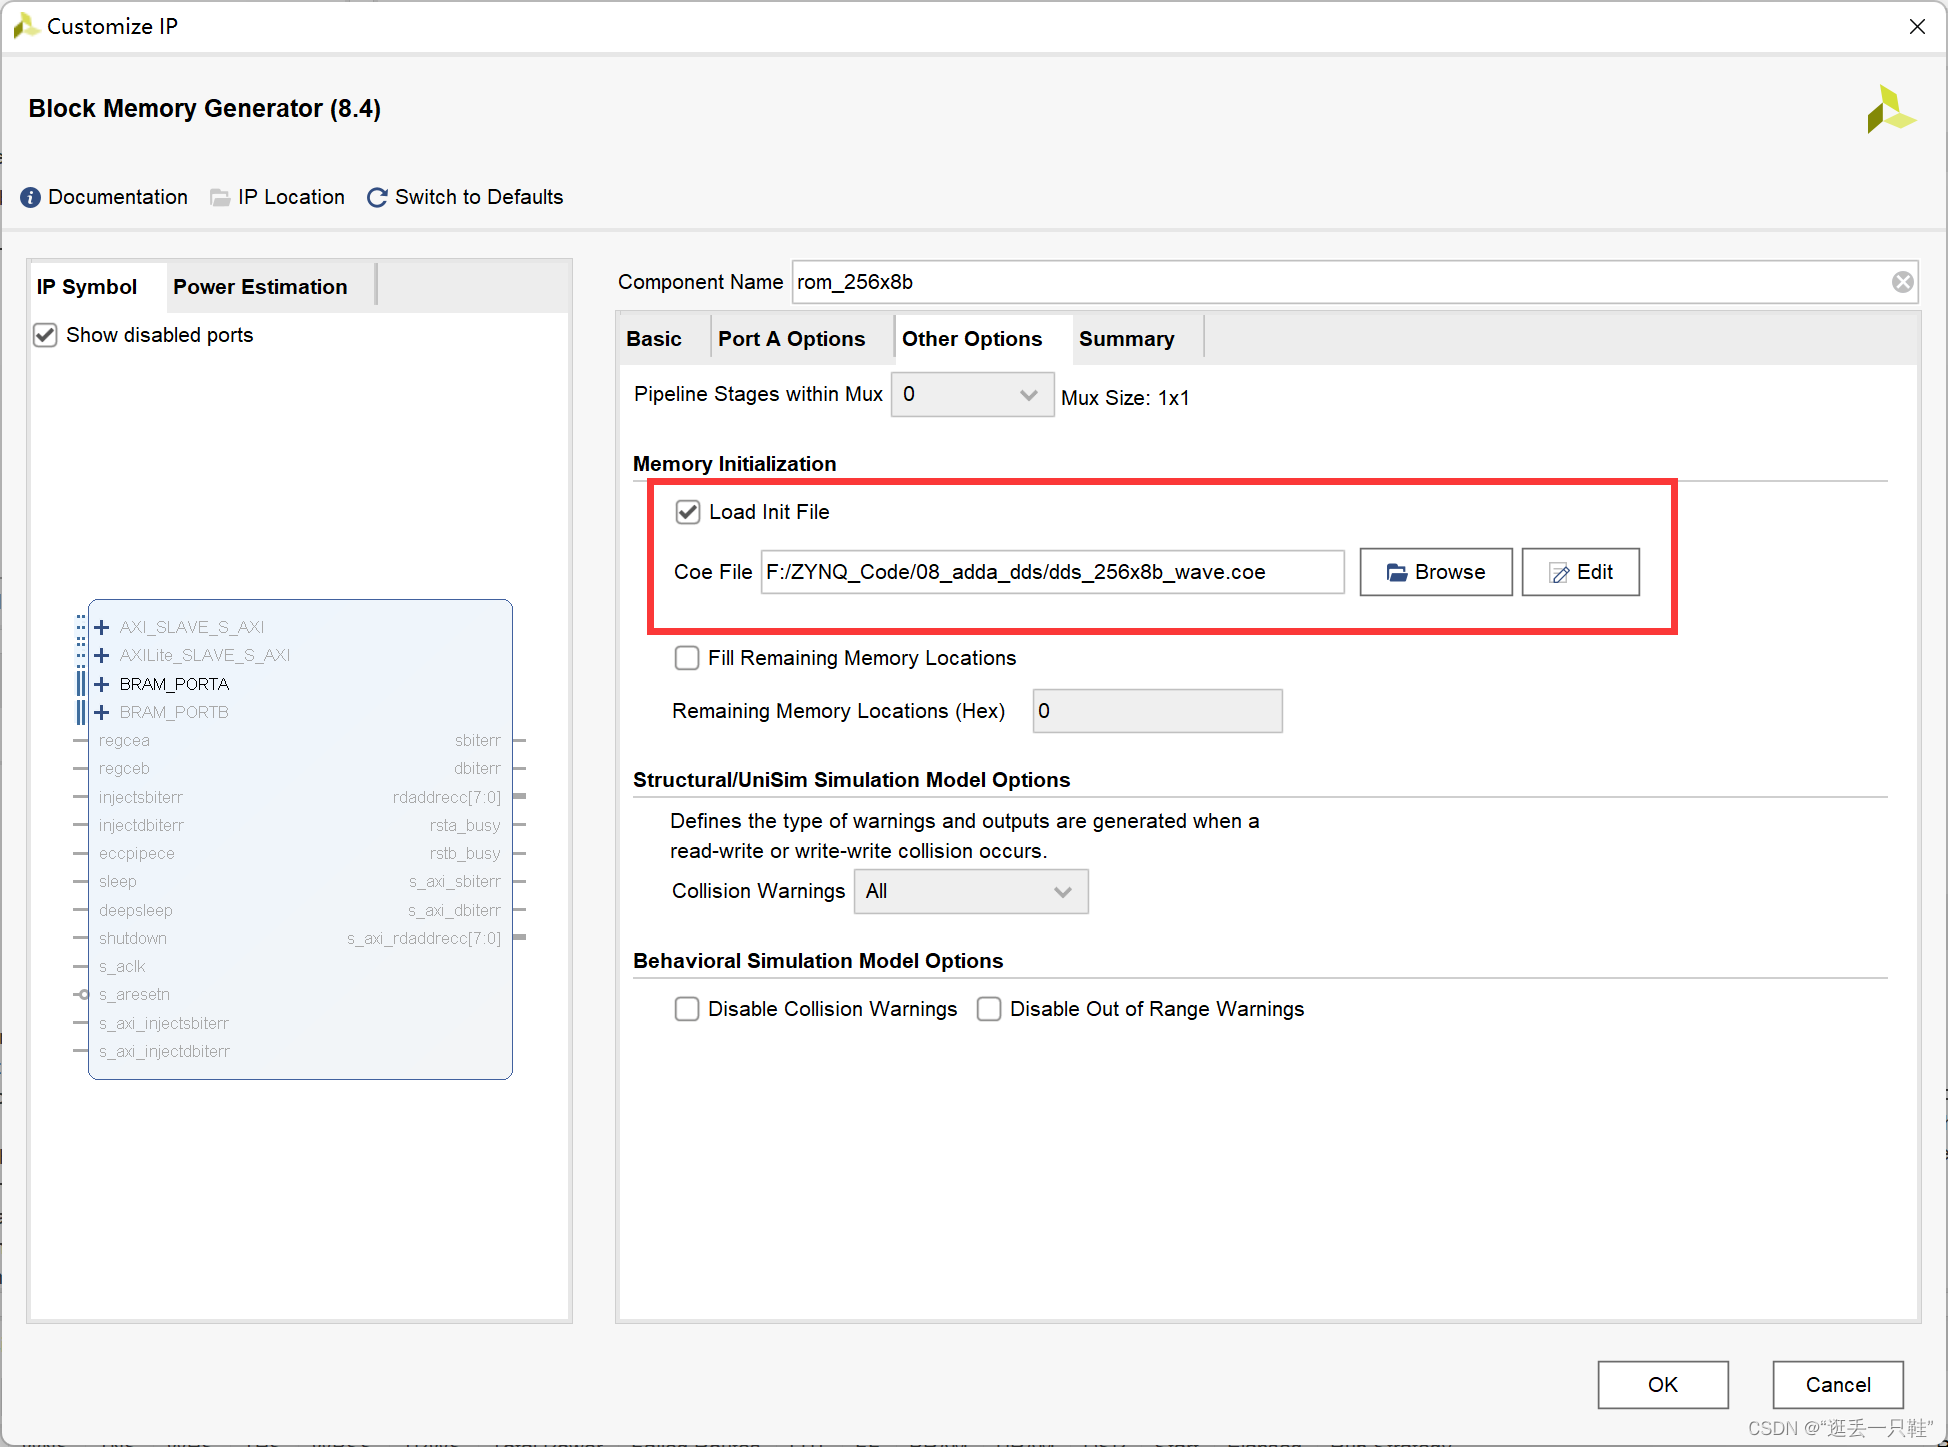Switch to Port A Options tab
The width and height of the screenshot is (1948, 1447).
[x=791, y=339]
